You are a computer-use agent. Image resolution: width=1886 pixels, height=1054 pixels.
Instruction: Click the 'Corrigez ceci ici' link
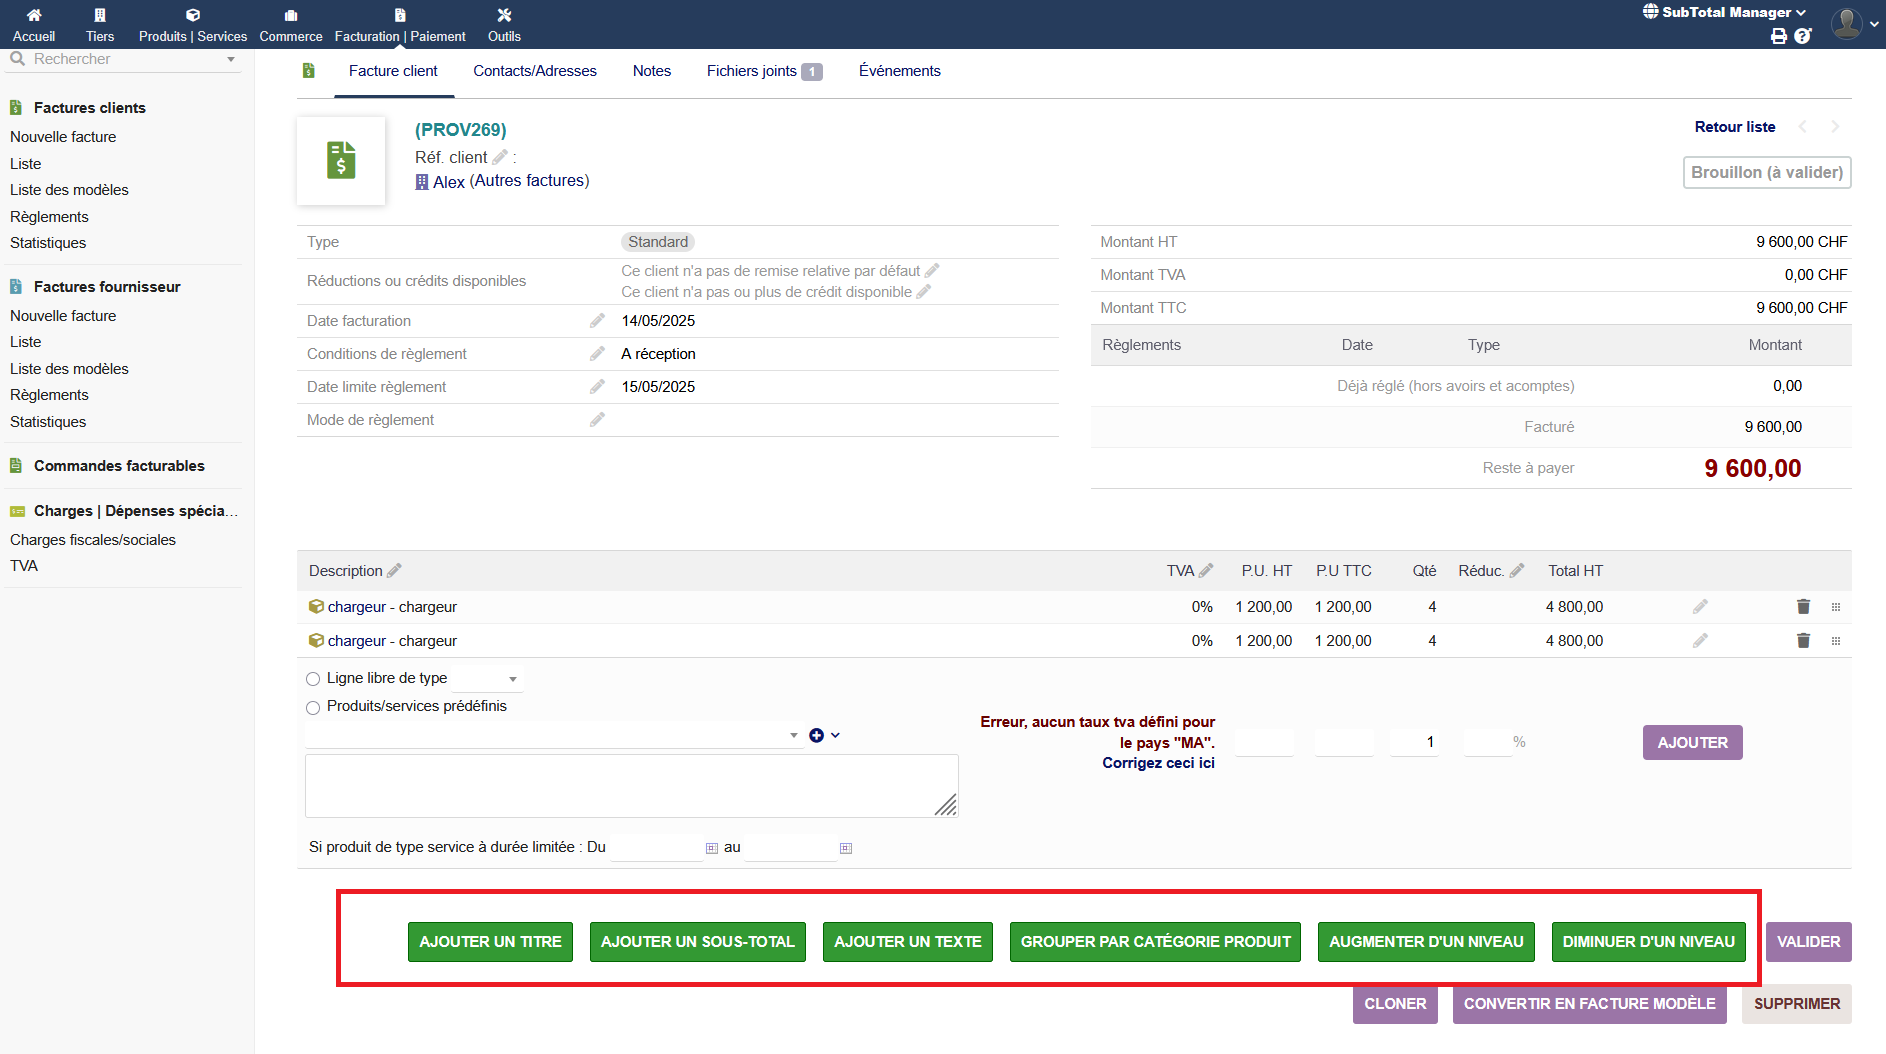(x=1158, y=763)
